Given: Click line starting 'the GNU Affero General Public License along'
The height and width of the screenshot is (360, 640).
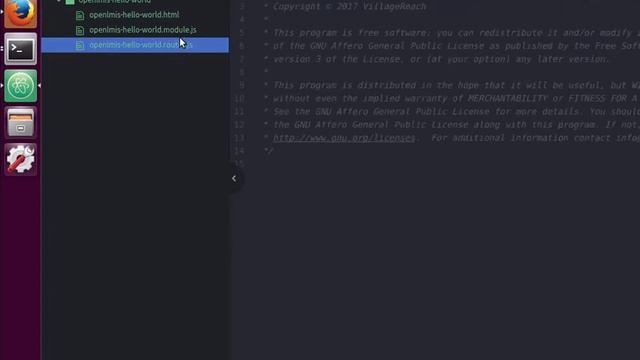Looking at the screenshot, I should (451, 124).
